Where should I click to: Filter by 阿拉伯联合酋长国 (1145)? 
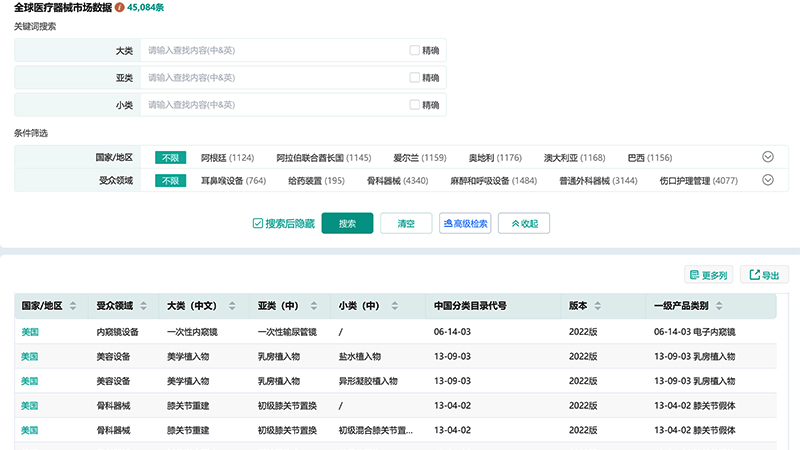(324, 158)
